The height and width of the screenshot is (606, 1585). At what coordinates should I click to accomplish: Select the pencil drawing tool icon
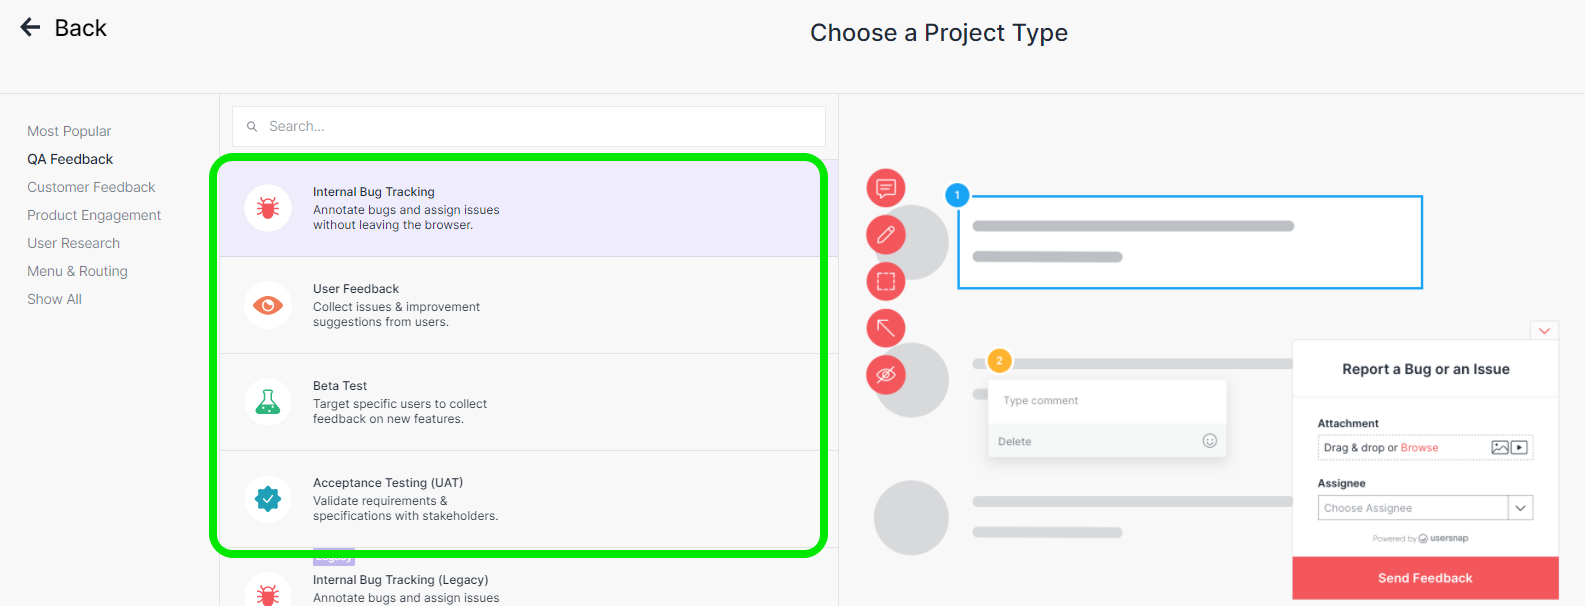[x=885, y=234]
